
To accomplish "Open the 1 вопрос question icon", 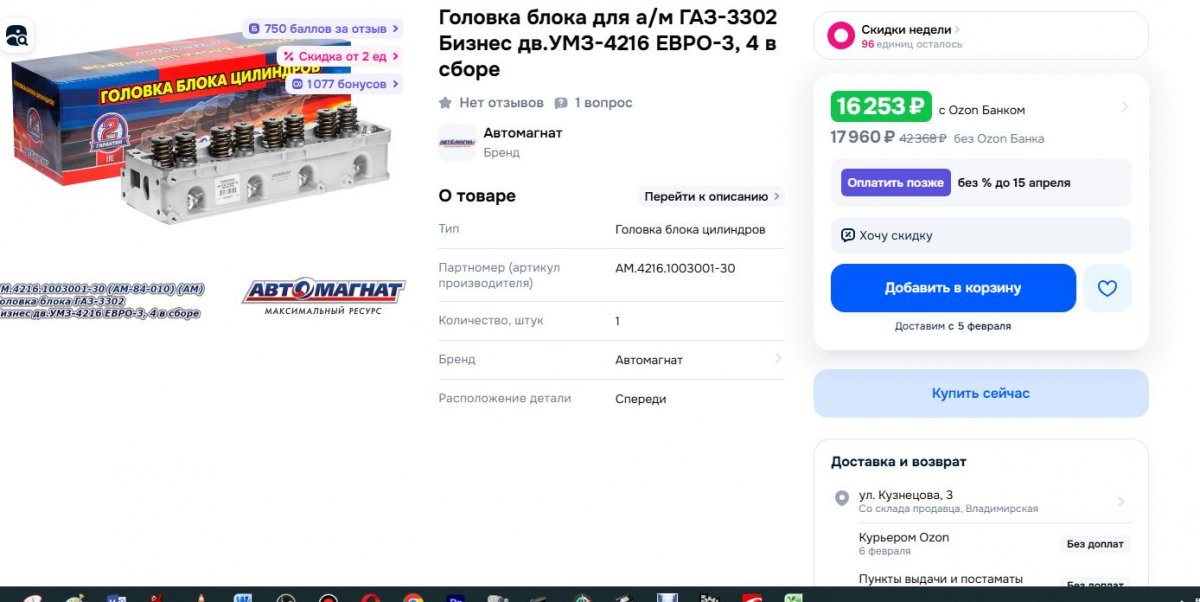I will click(561, 103).
